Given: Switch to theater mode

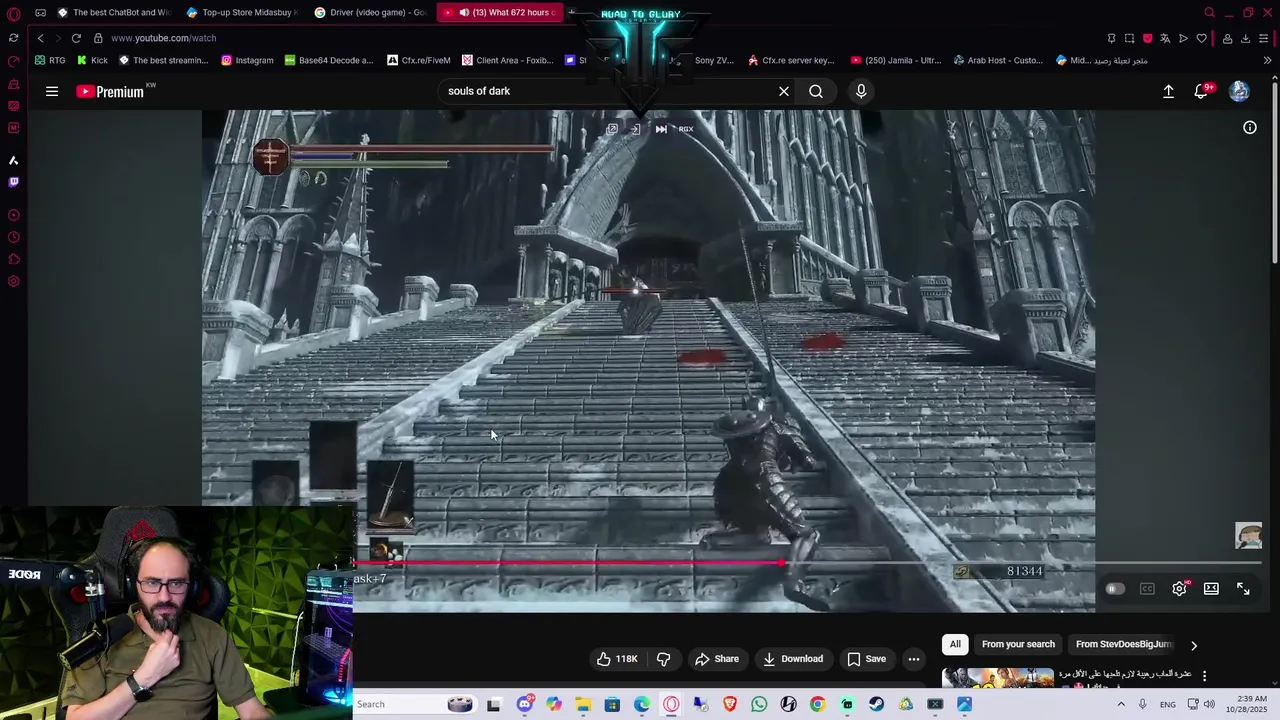Looking at the screenshot, I should (1211, 589).
